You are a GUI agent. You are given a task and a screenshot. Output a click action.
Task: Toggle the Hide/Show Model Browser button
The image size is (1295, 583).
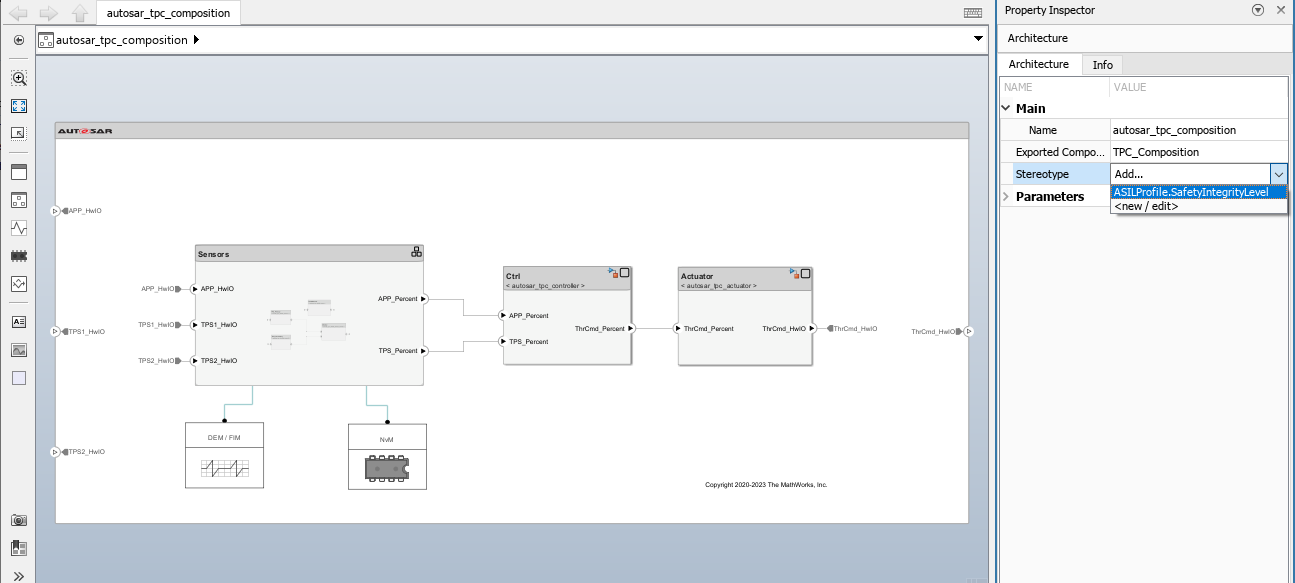(x=18, y=40)
